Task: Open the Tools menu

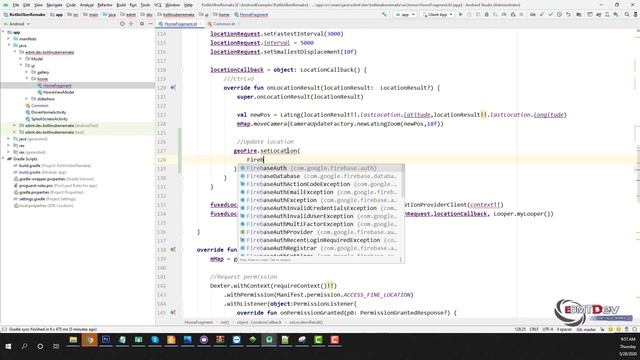Action: coord(145,5)
